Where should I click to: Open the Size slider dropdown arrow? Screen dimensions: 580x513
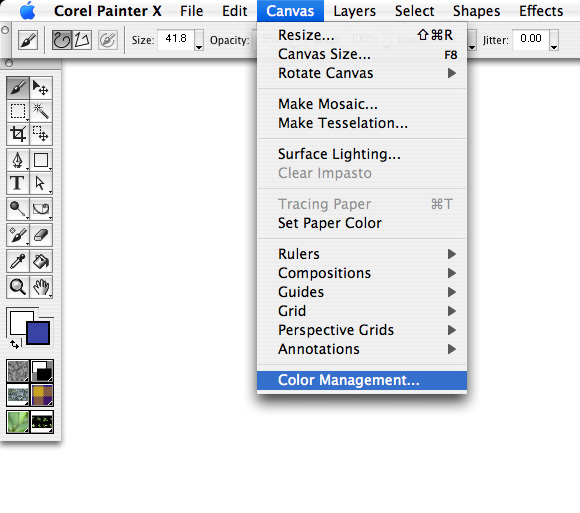pyautogui.click(x=199, y=40)
